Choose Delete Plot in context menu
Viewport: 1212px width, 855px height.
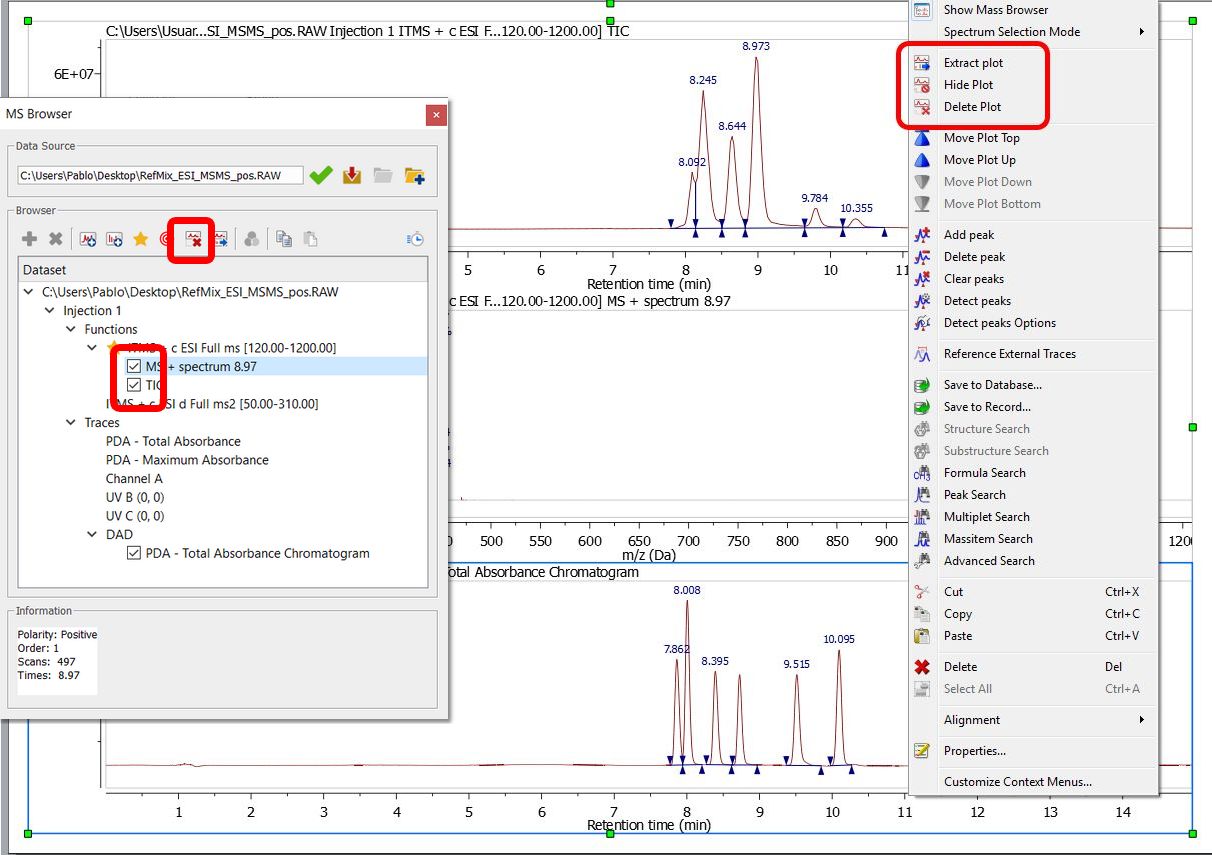point(1033,107)
